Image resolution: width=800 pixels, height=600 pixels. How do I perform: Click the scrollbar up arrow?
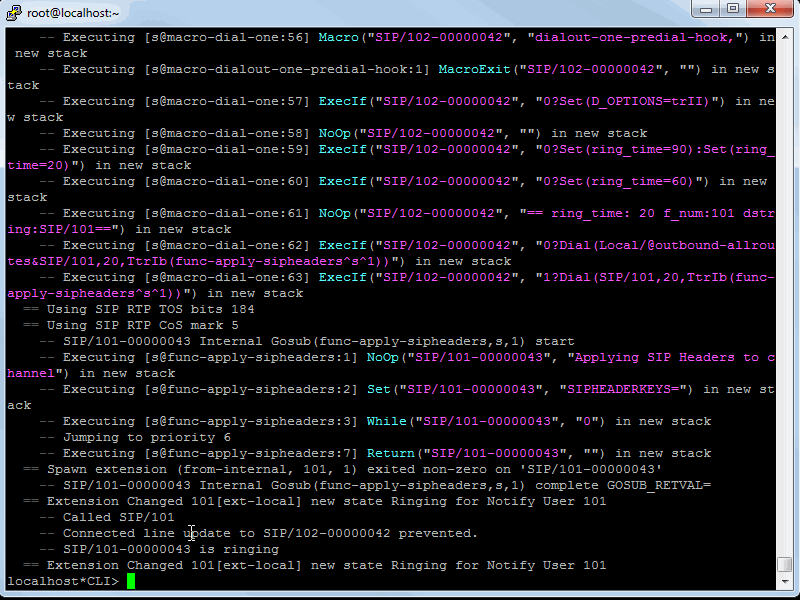click(785, 36)
